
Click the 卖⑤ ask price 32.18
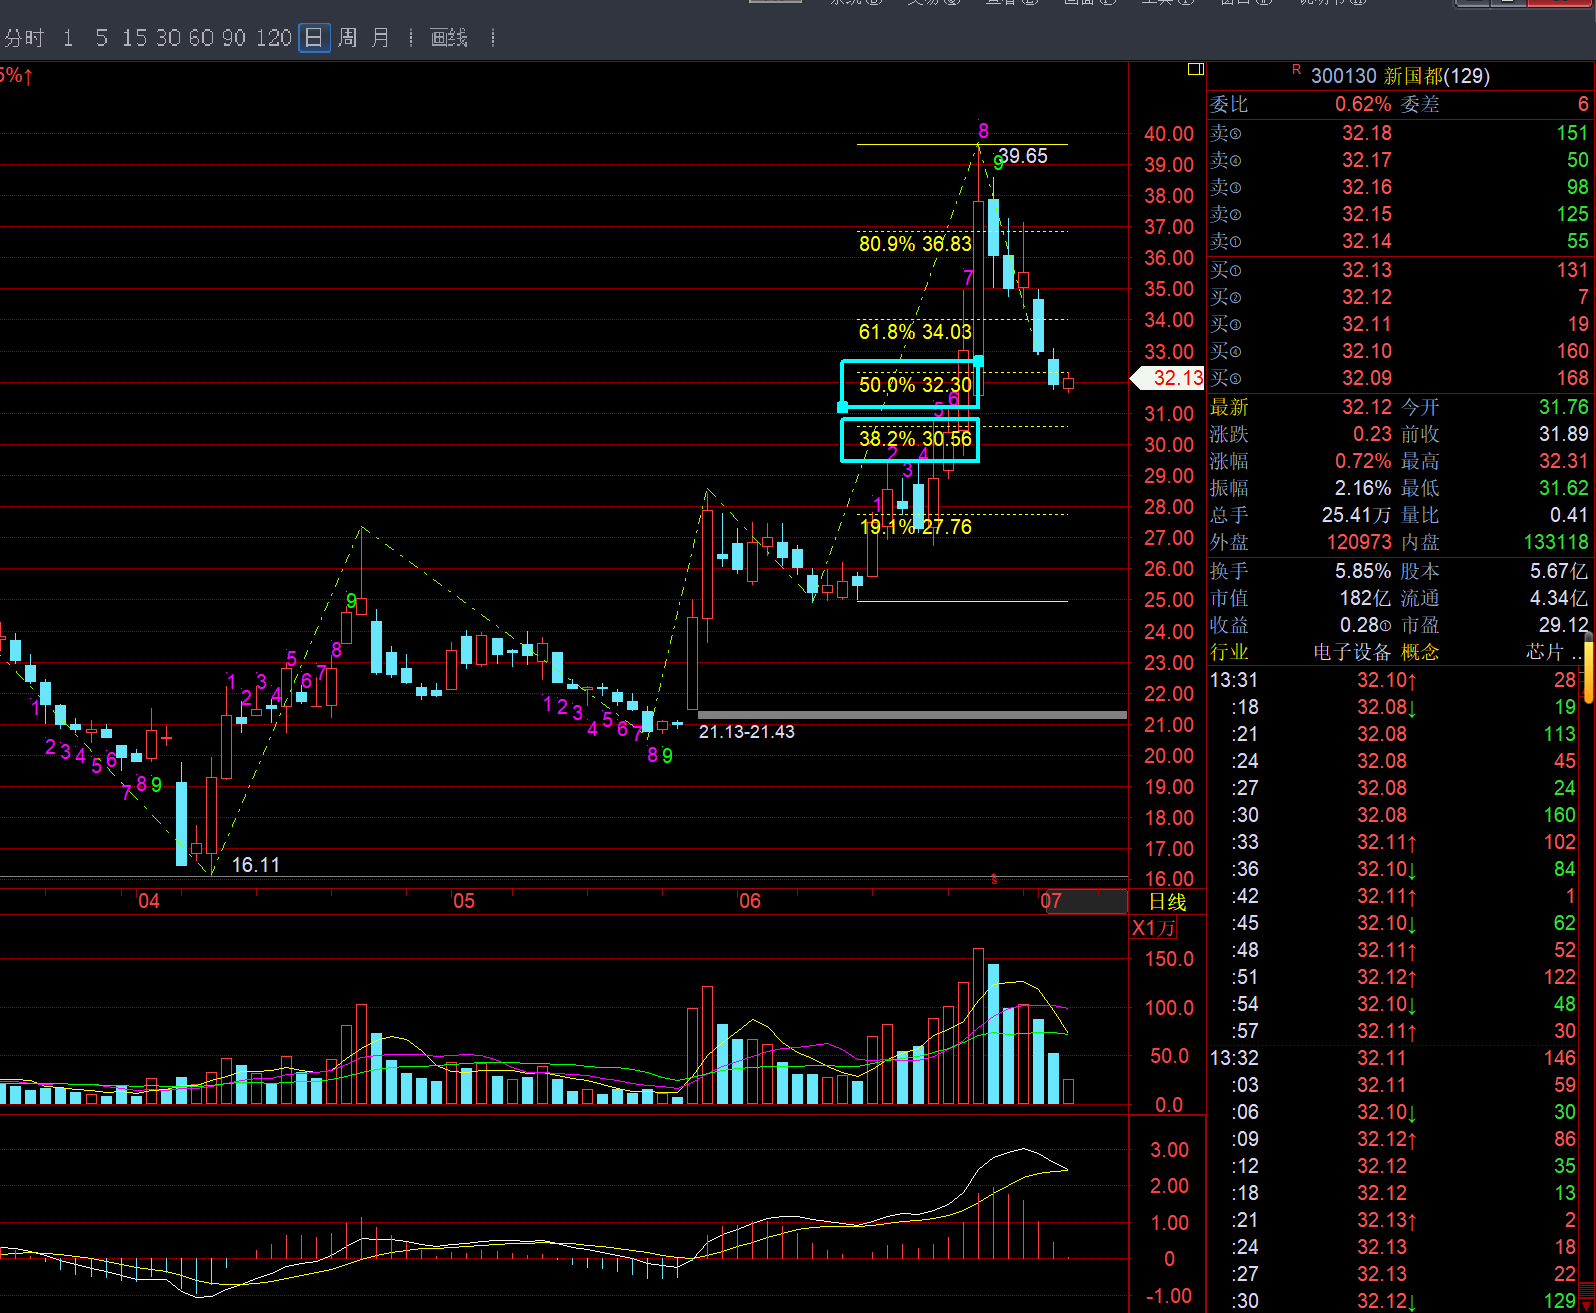coord(1367,133)
